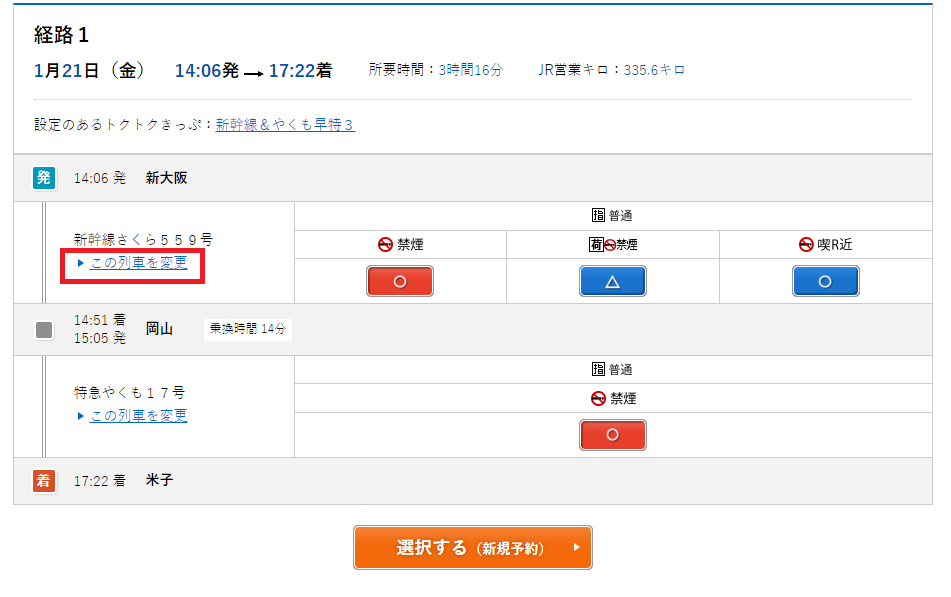Click the teal 発 departure icon

(x=44, y=178)
